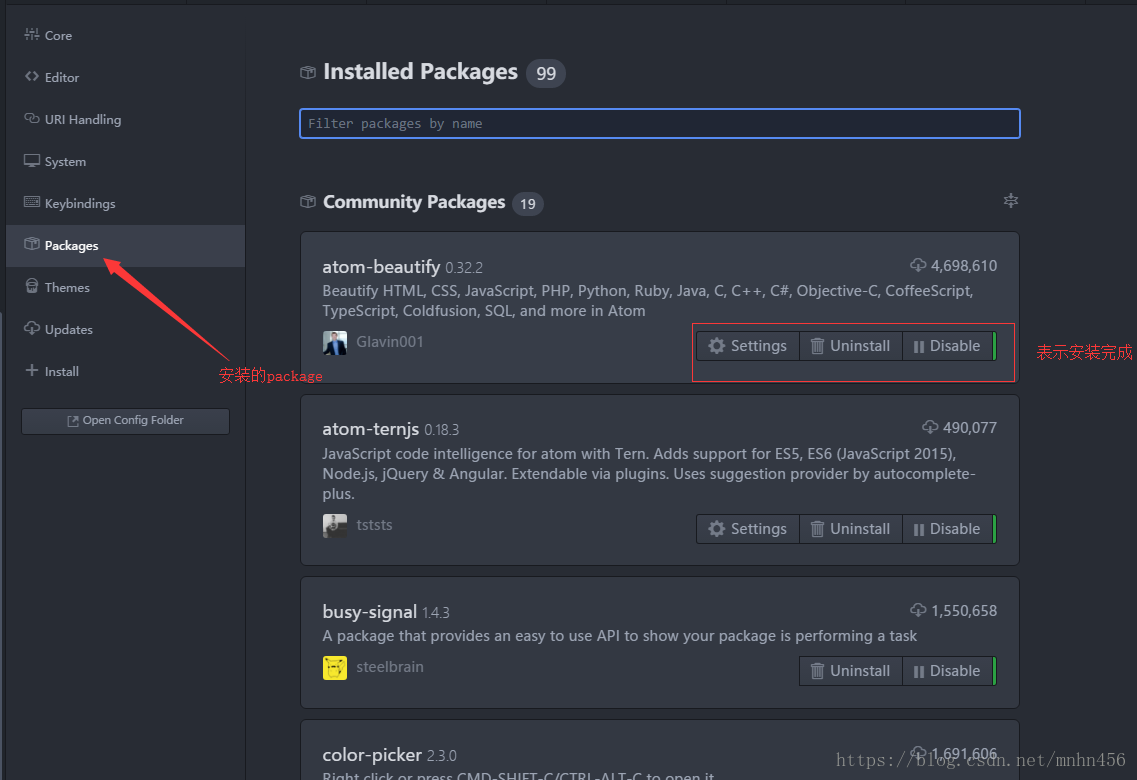Click the Keybindings keyboard icon
The image size is (1137, 780).
click(31, 202)
